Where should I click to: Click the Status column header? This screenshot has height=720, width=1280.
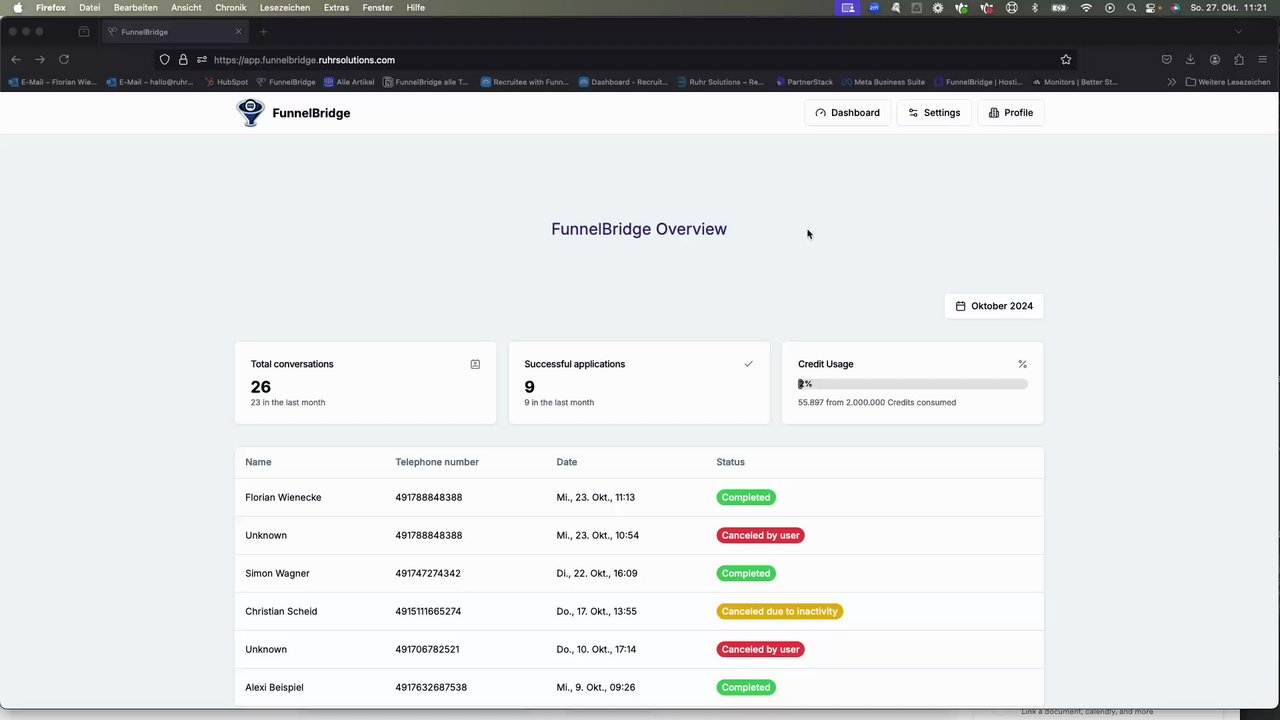tap(730, 462)
